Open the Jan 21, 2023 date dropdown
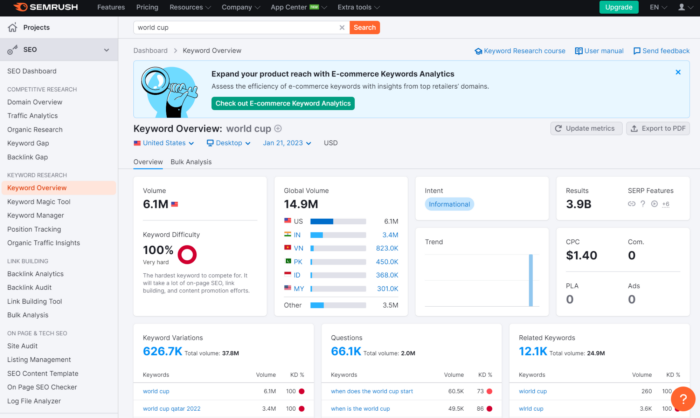The image size is (700, 418). coord(287,143)
